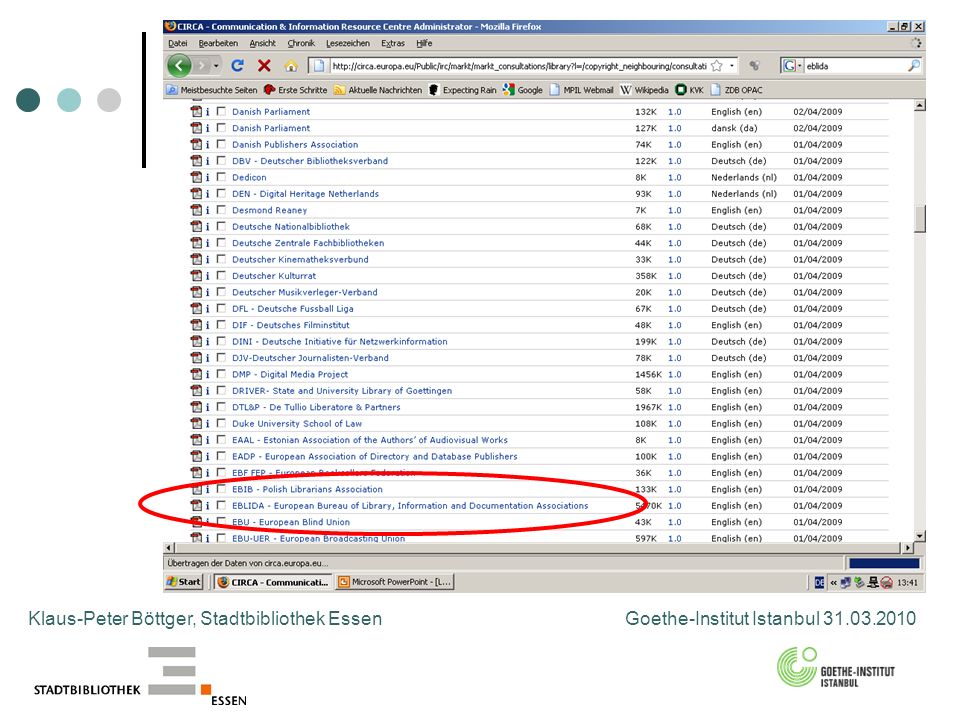Open the ZDB OPAC bookmark
The width and height of the screenshot is (960, 720).
(x=737, y=90)
